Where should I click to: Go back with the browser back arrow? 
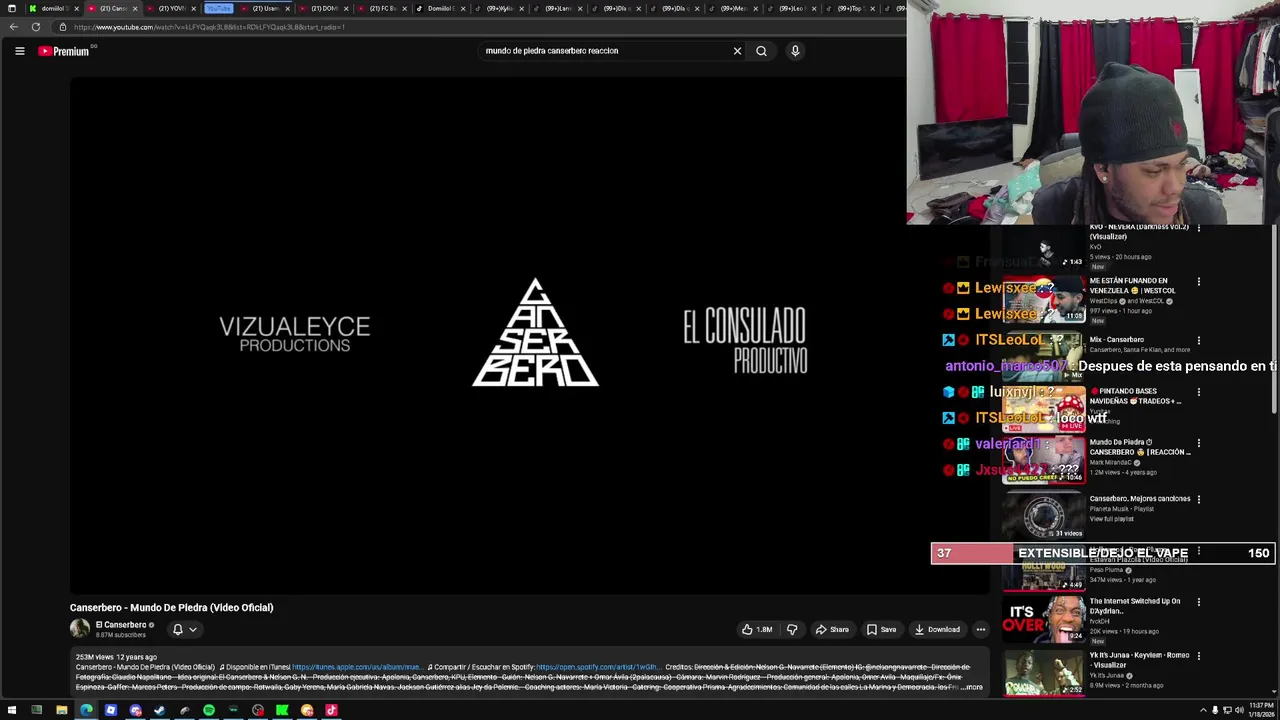(13, 27)
